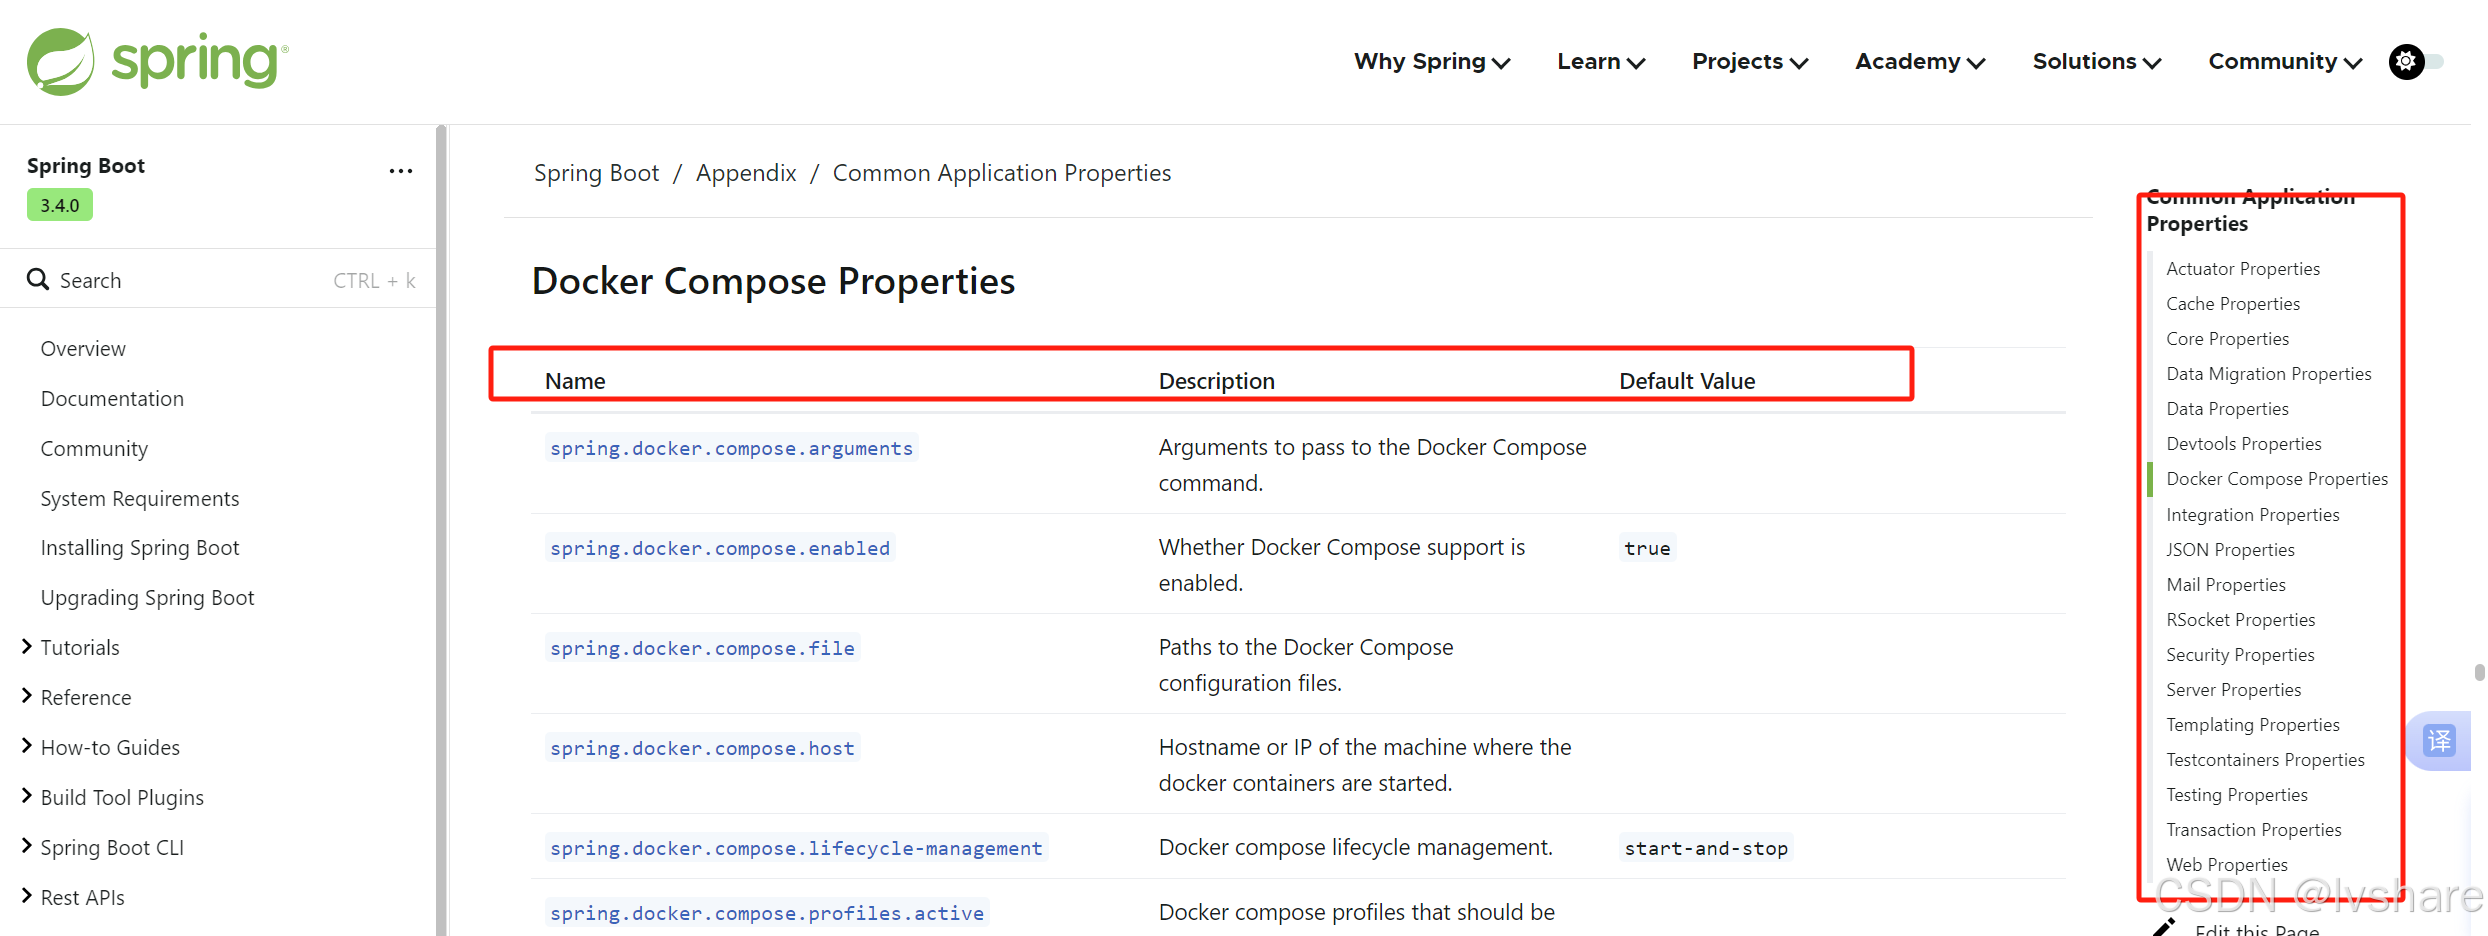2488x936 pixels.
Task: Jump to Cache Properties section
Action: (2233, 304)
